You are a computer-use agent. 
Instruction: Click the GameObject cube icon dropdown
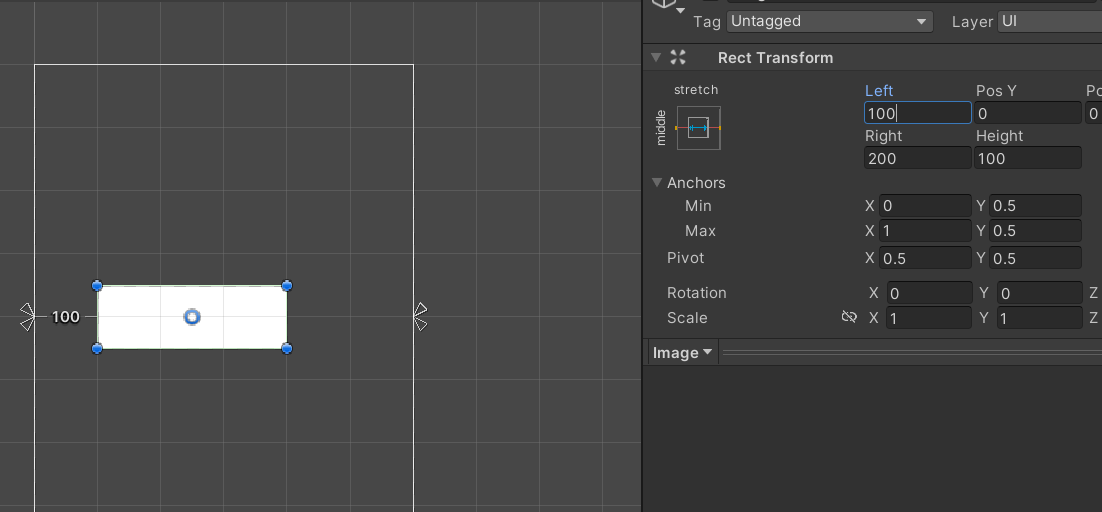tap(668, 5)
